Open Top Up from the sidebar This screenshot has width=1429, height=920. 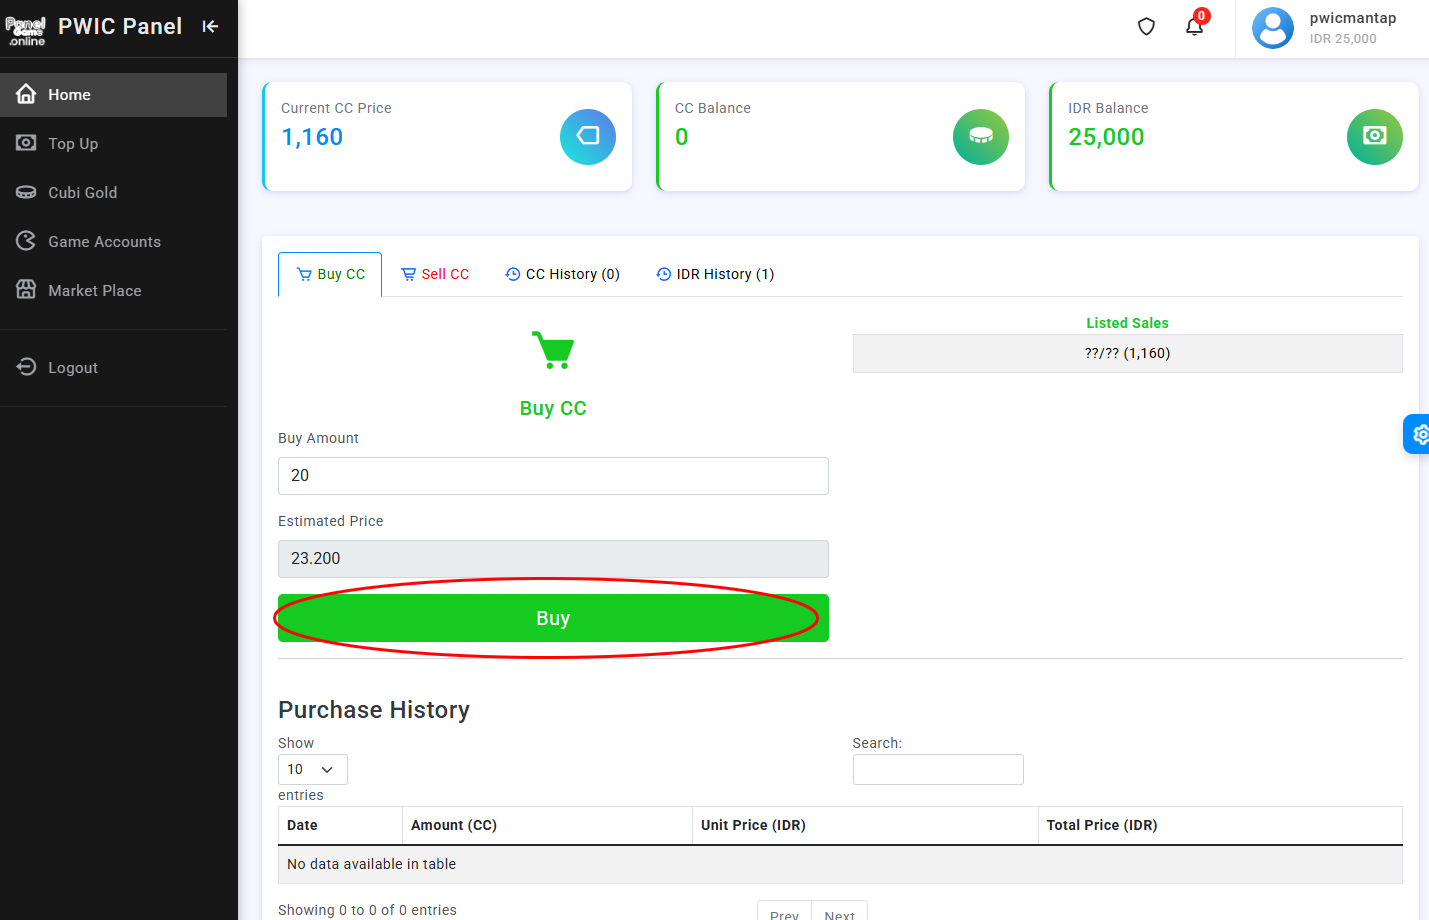[x=73, y=144]
